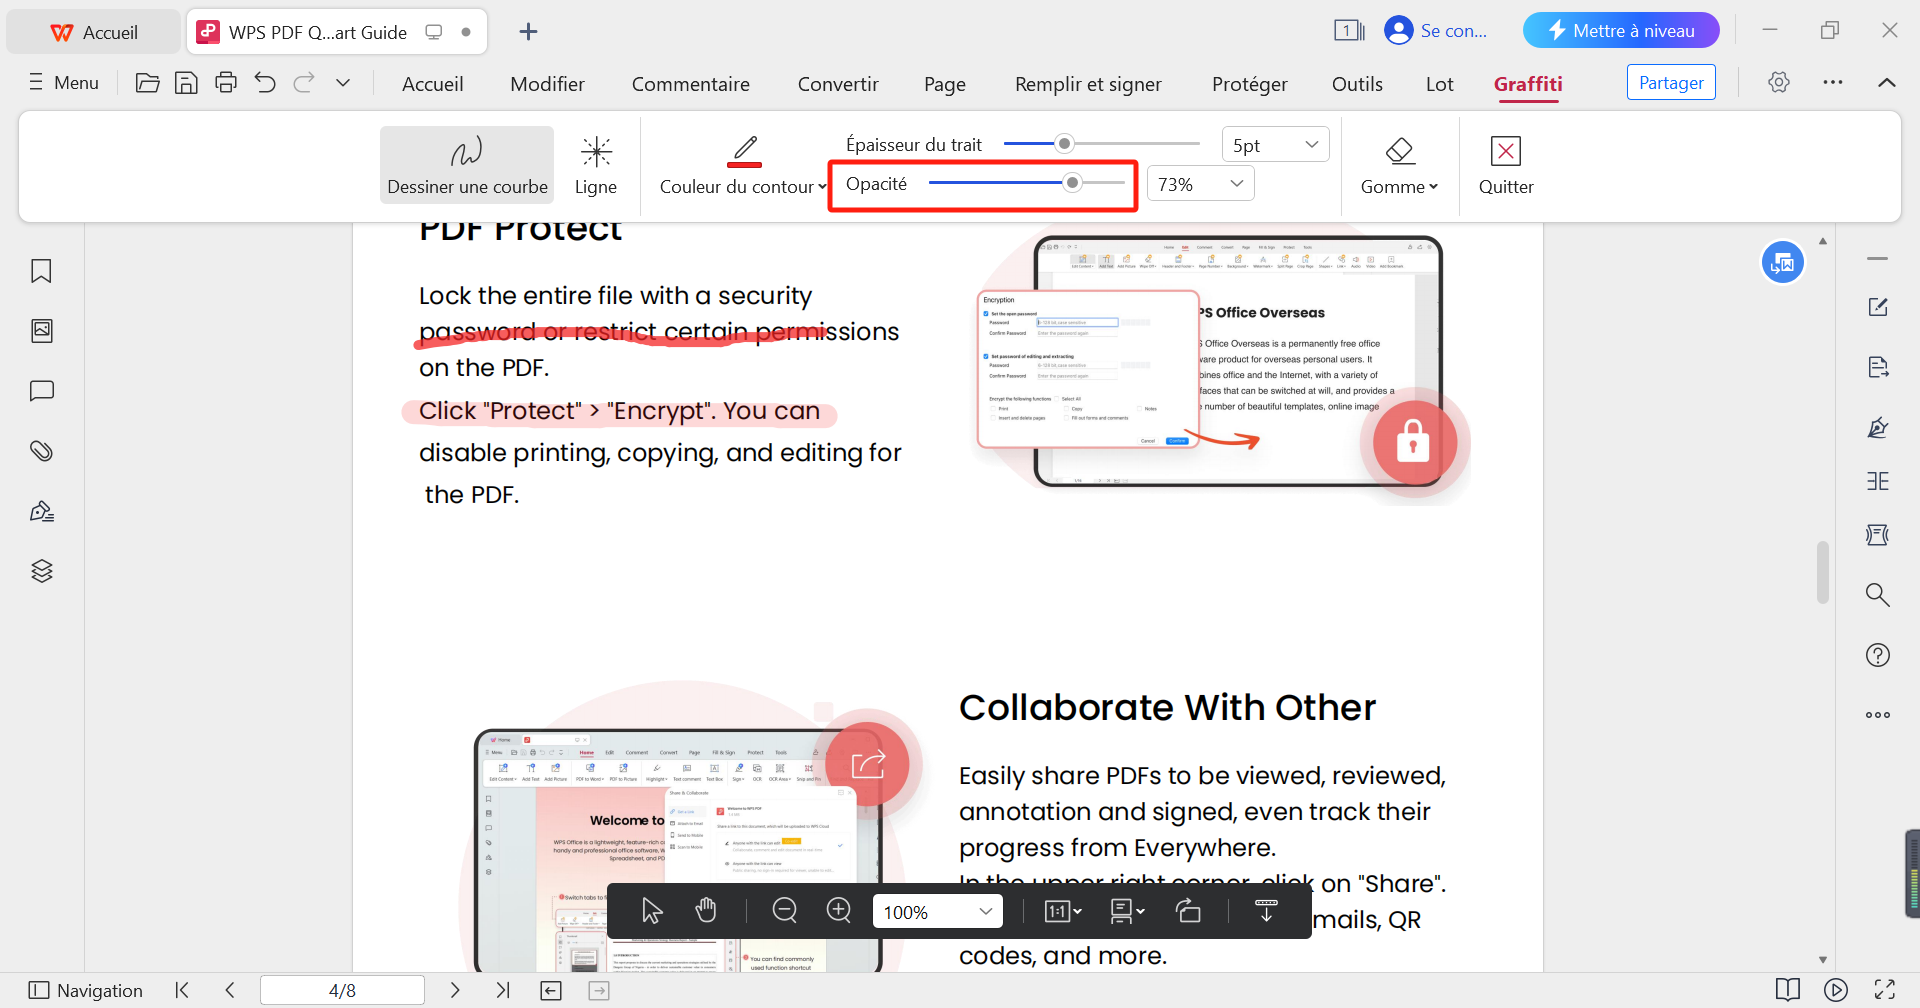The width and height of the screenshot is (1920, 1008).
Task: Select the Dessiner une courbe tool
Action: tap(466, 165)
